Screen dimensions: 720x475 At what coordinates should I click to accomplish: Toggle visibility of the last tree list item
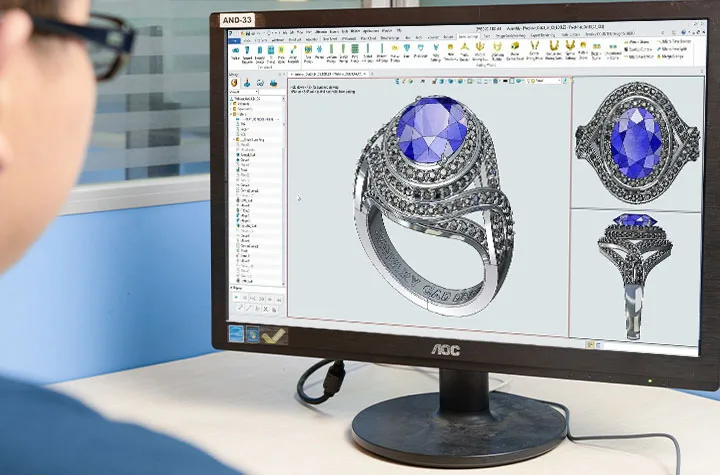point(235,280)
